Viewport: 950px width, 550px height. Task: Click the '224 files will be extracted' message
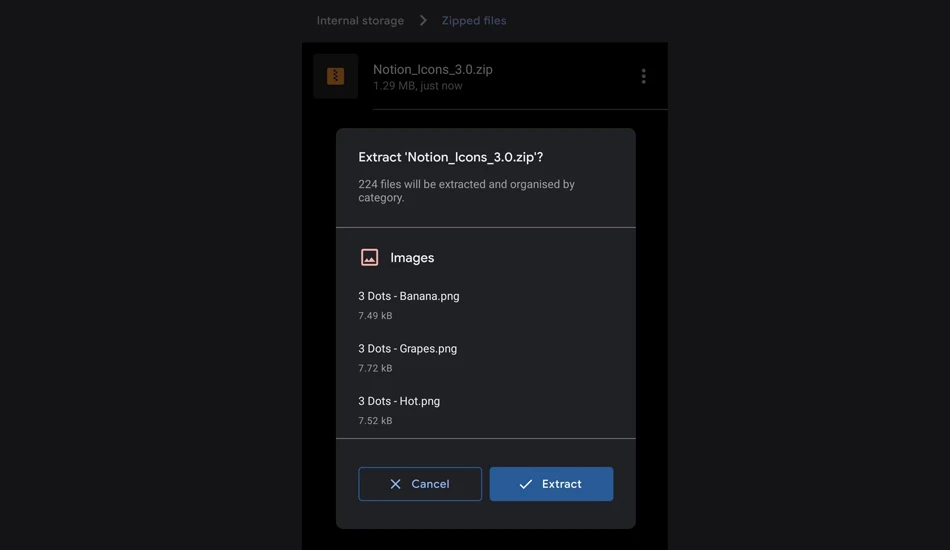[466, 191]
